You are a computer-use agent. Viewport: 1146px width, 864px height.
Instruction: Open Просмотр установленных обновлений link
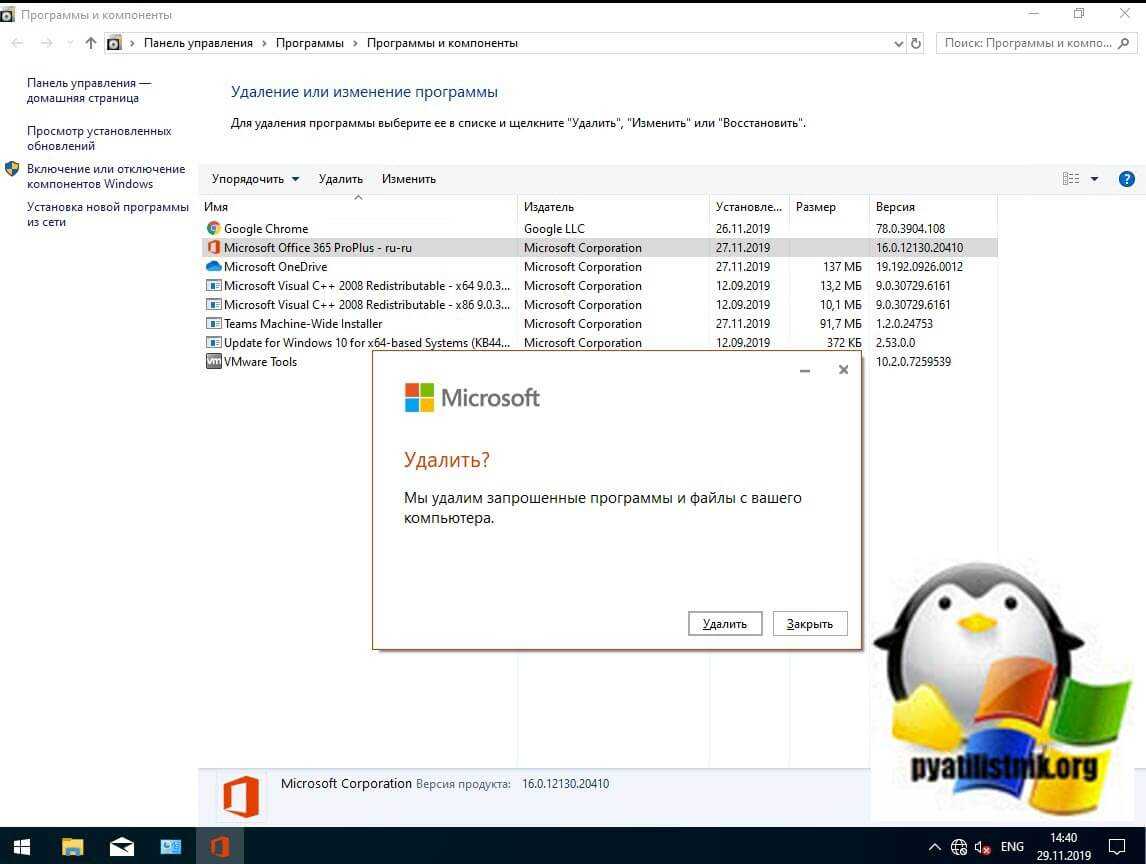pos(99,138)
